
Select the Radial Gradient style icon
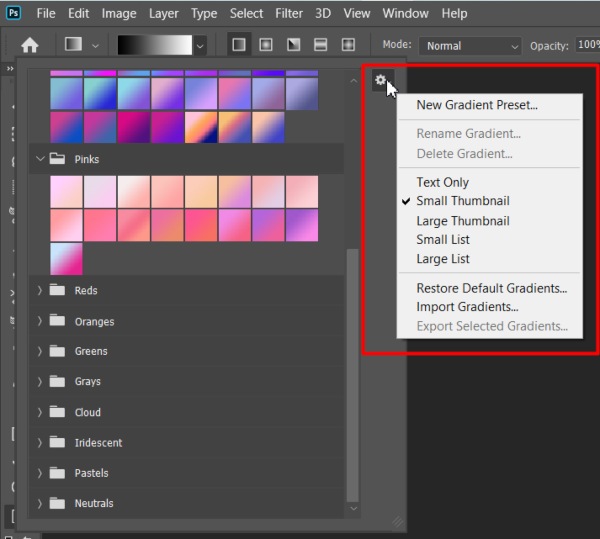click(x=266, y=46)
